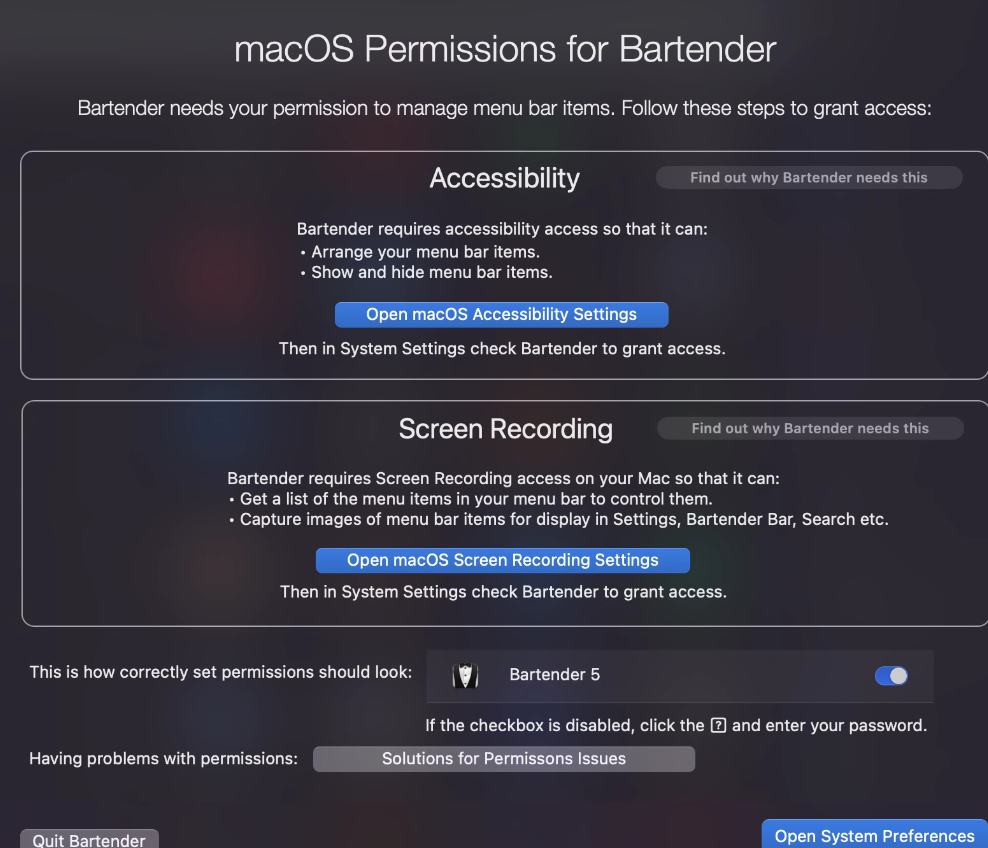Click 'If the checkbox is disabled' instruction text
Viewport: 988px width, 848px height.
click(676, 725)
